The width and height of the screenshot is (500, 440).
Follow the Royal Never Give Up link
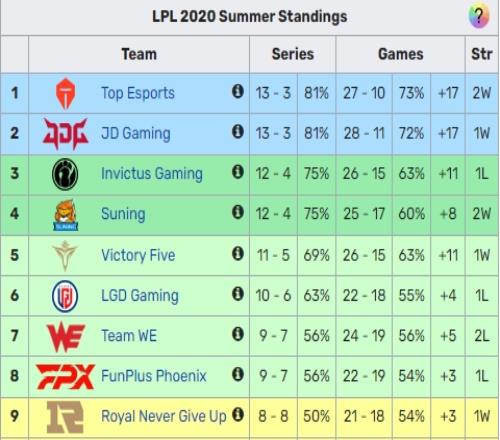164,416
